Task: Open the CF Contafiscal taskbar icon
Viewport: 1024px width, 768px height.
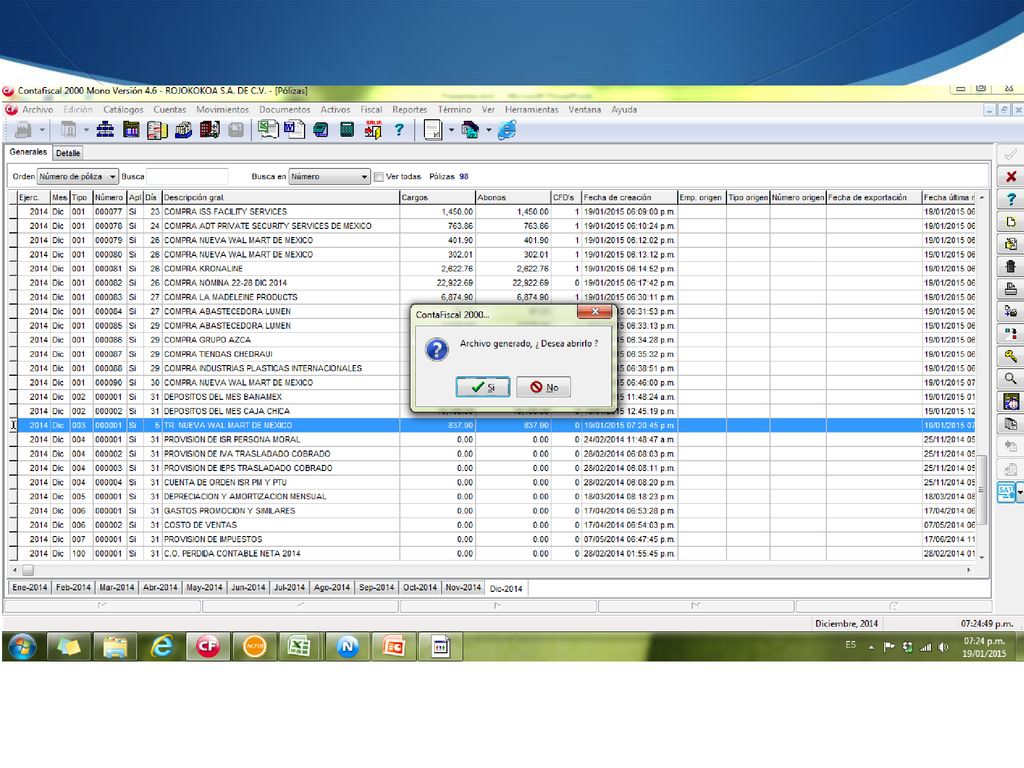Action: 208,647
